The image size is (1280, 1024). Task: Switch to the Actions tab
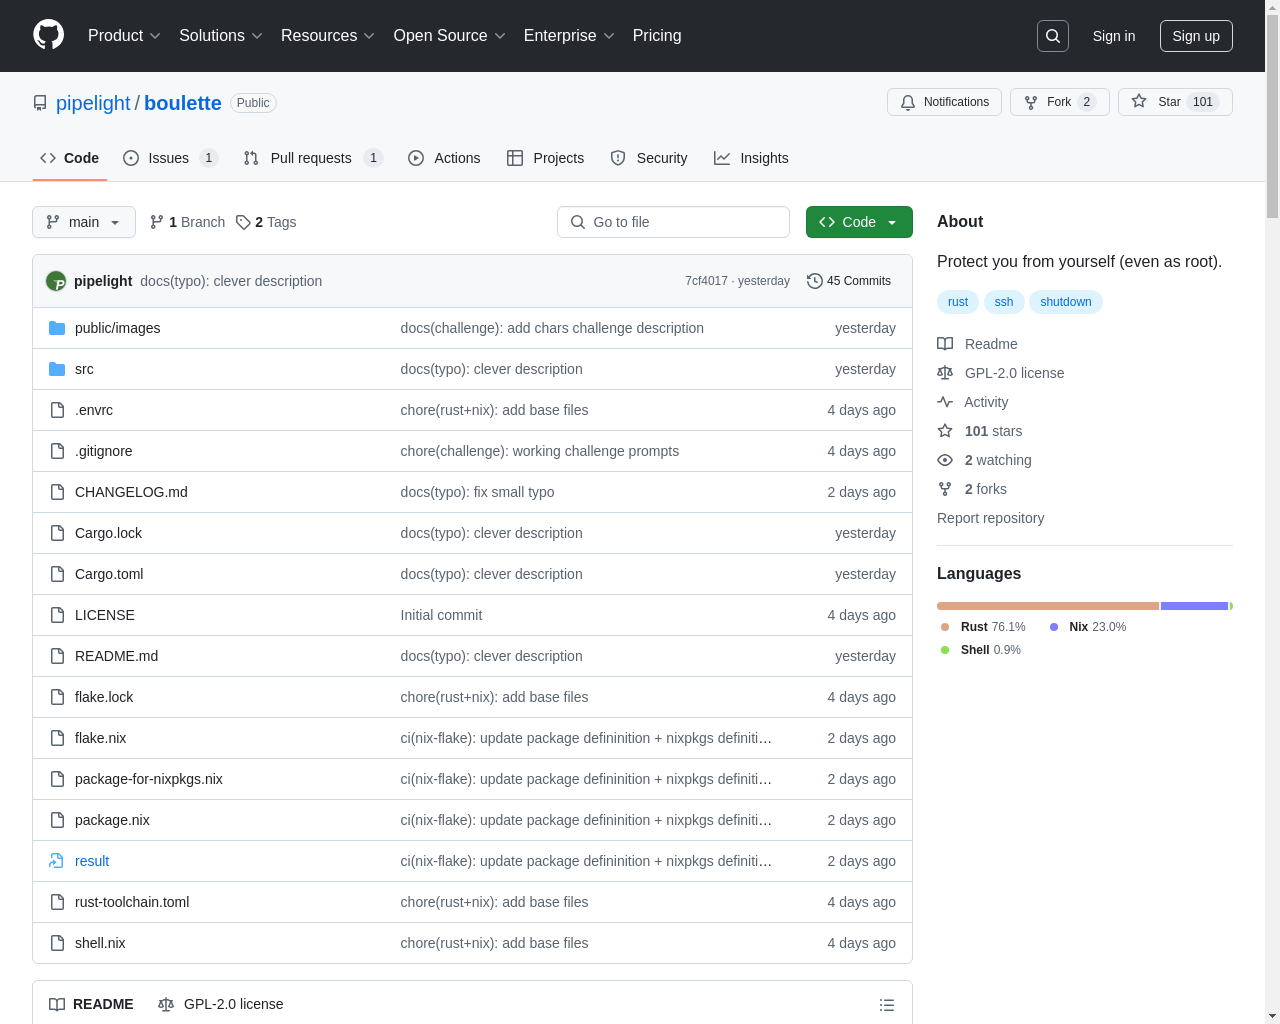(444, 158)
